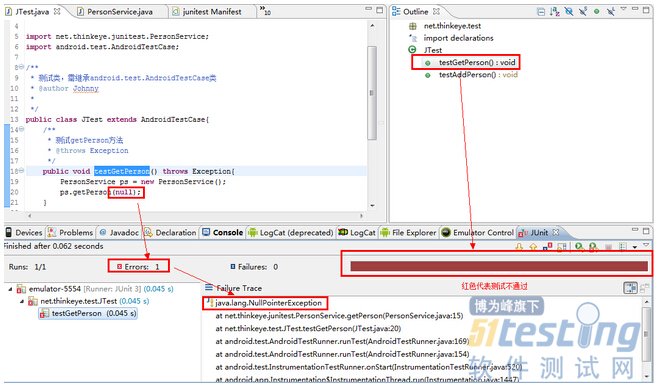The height and width of the screenshot is (386, 657).
Task: Toggle Hide Local Types in Outline
Action: (610, 12)
